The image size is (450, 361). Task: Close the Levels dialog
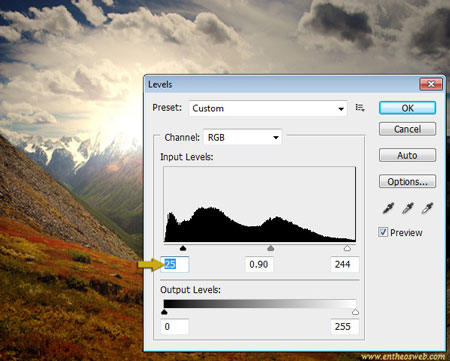tap(431, 84)
